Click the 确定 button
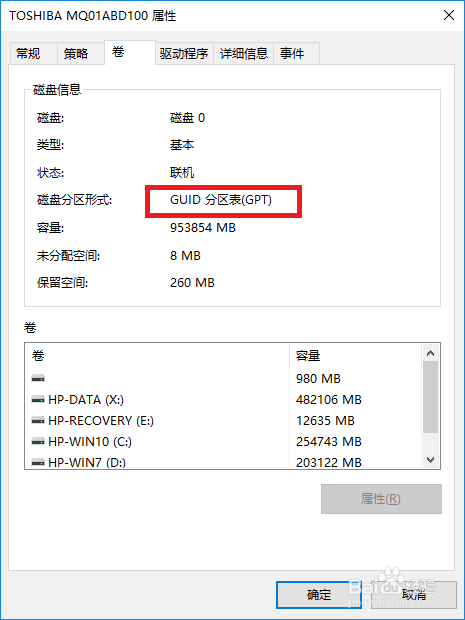 pyautogui.click(x=319, y=595)
